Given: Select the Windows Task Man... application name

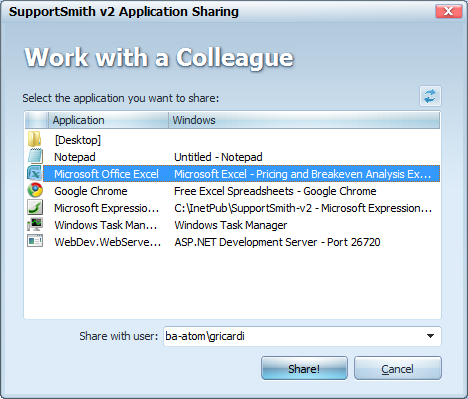Looking at the screenshot, I should [106, 225].
